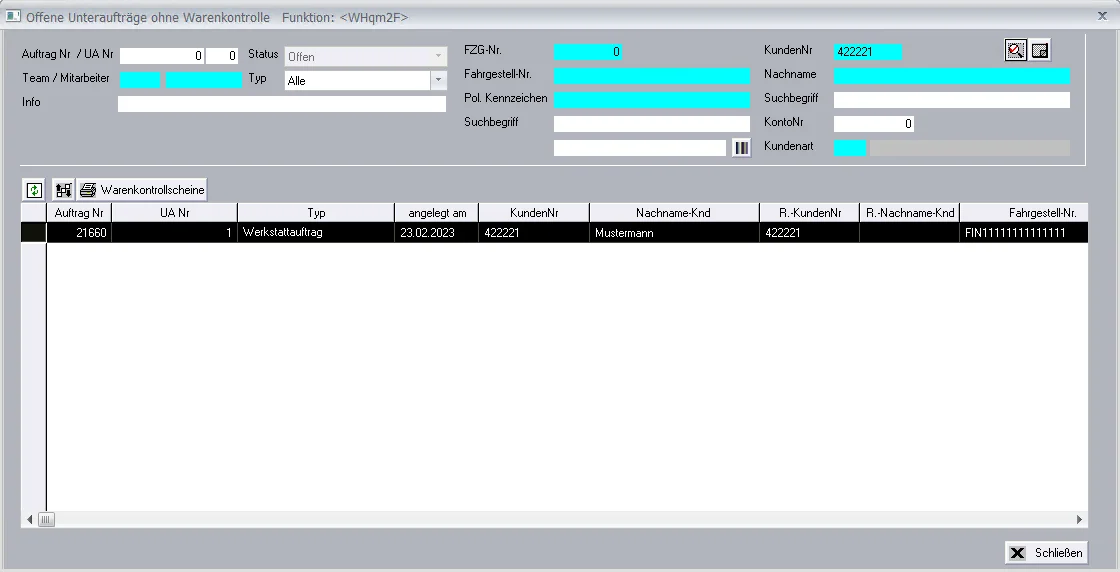Click the reset search magnifier icon

[1016, 50]
